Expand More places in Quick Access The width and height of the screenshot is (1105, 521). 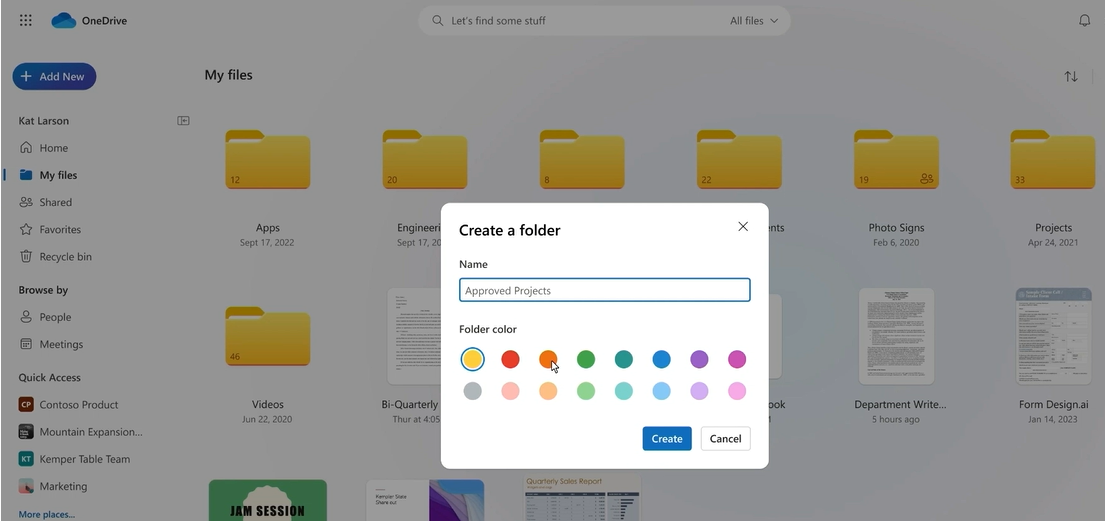tap(46, 514)
